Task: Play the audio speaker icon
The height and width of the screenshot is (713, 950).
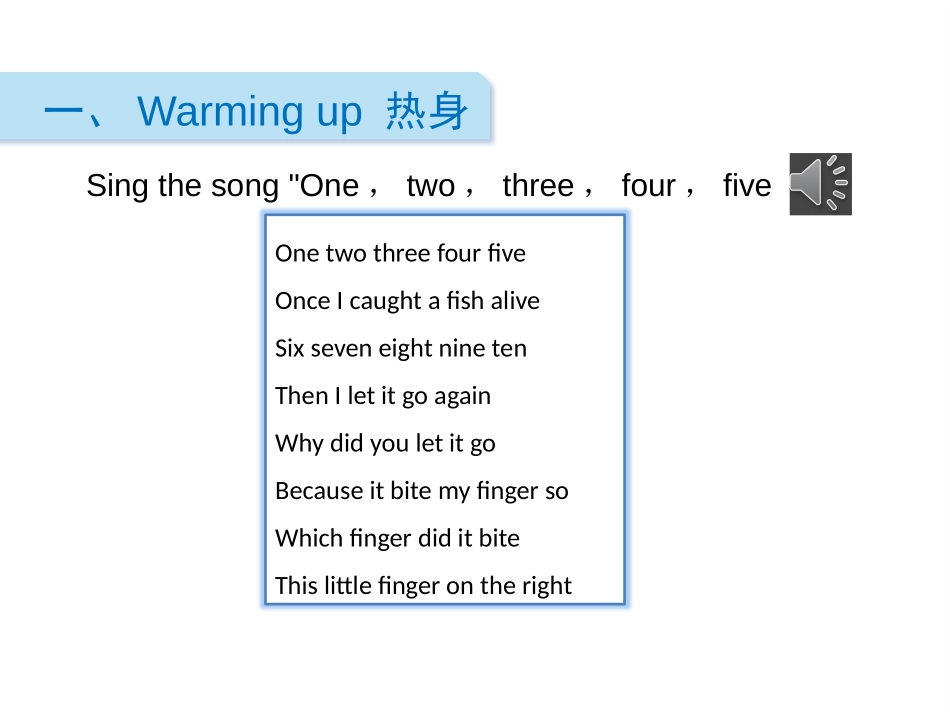Action: pos(820,184)
